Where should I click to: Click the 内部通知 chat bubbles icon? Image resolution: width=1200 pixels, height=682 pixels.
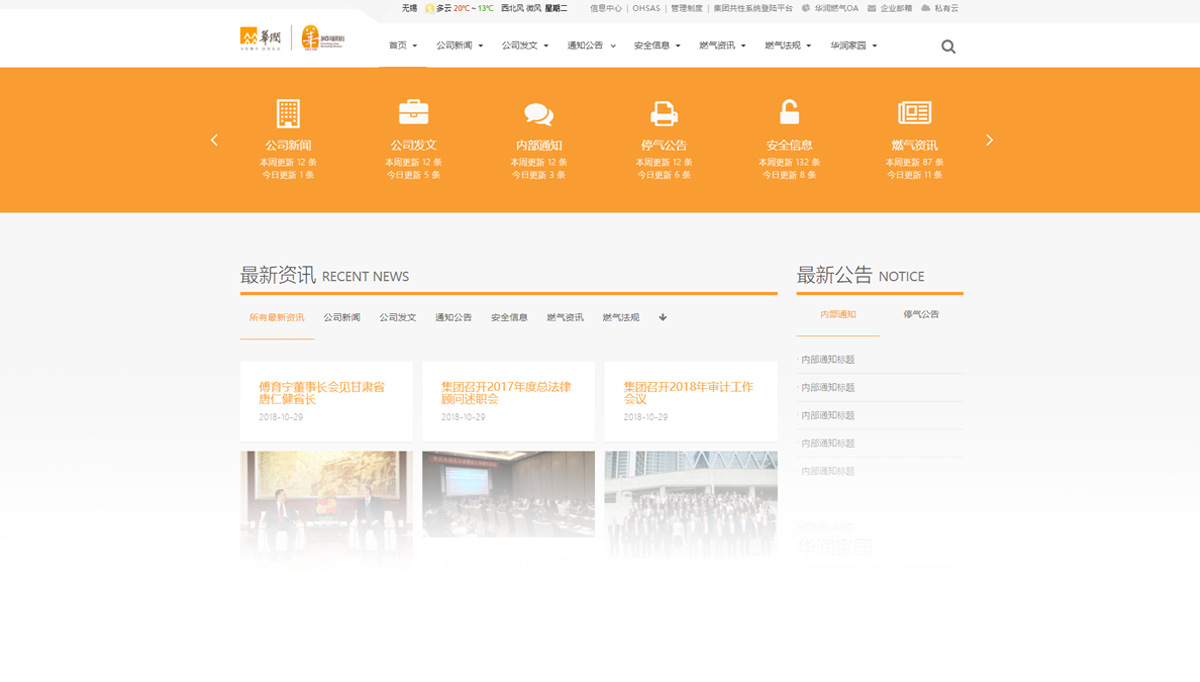pyautogui.click(x=538, y=114)
